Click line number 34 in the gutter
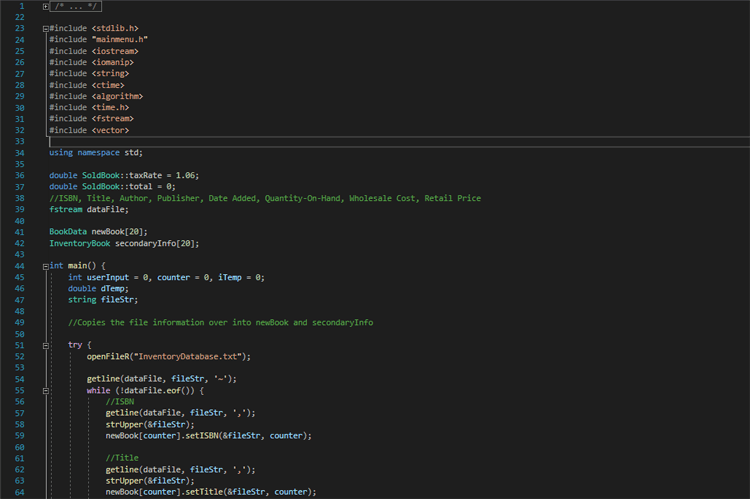The image size is (750, 499). pyautogui.click(x=20, y=152)
